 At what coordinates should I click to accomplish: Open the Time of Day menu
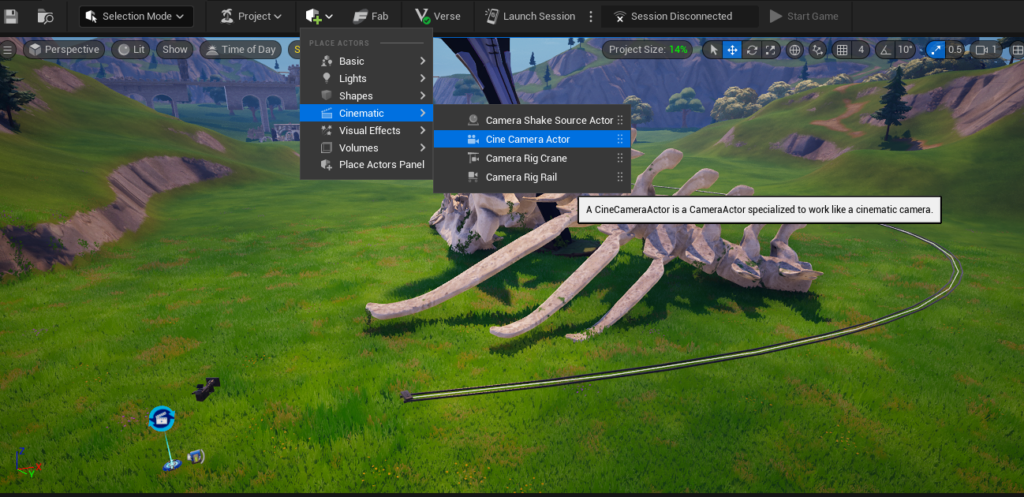pos(241,50)
